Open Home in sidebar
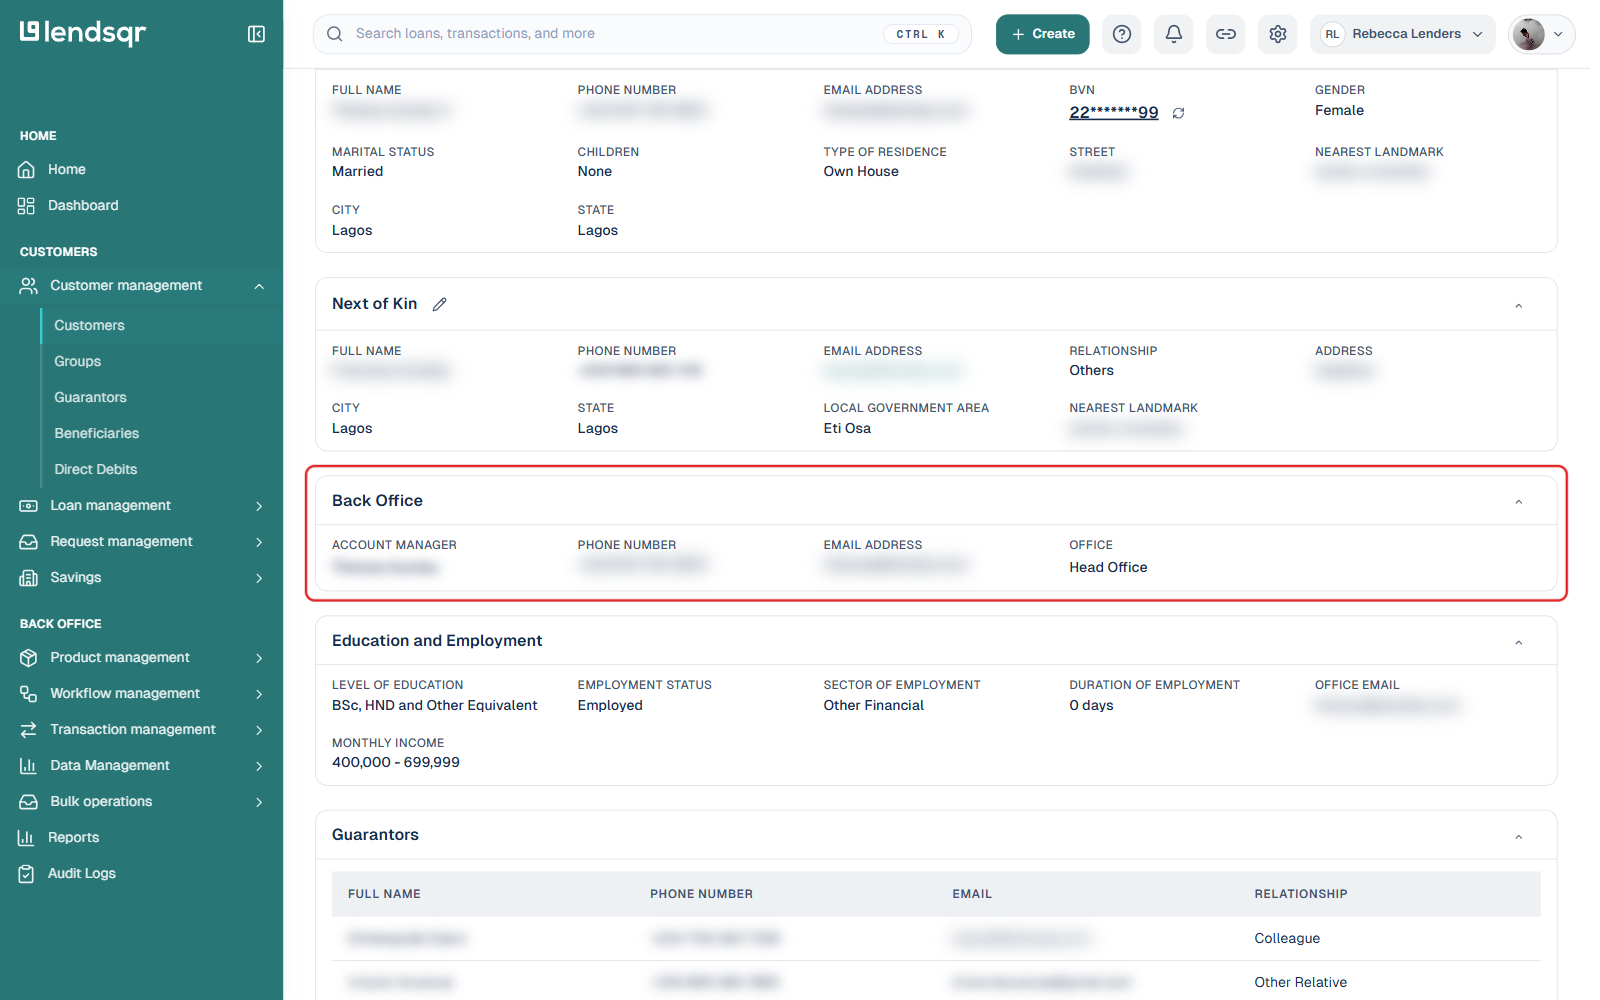The image size is (1600, 1000). tap(66, 170)
